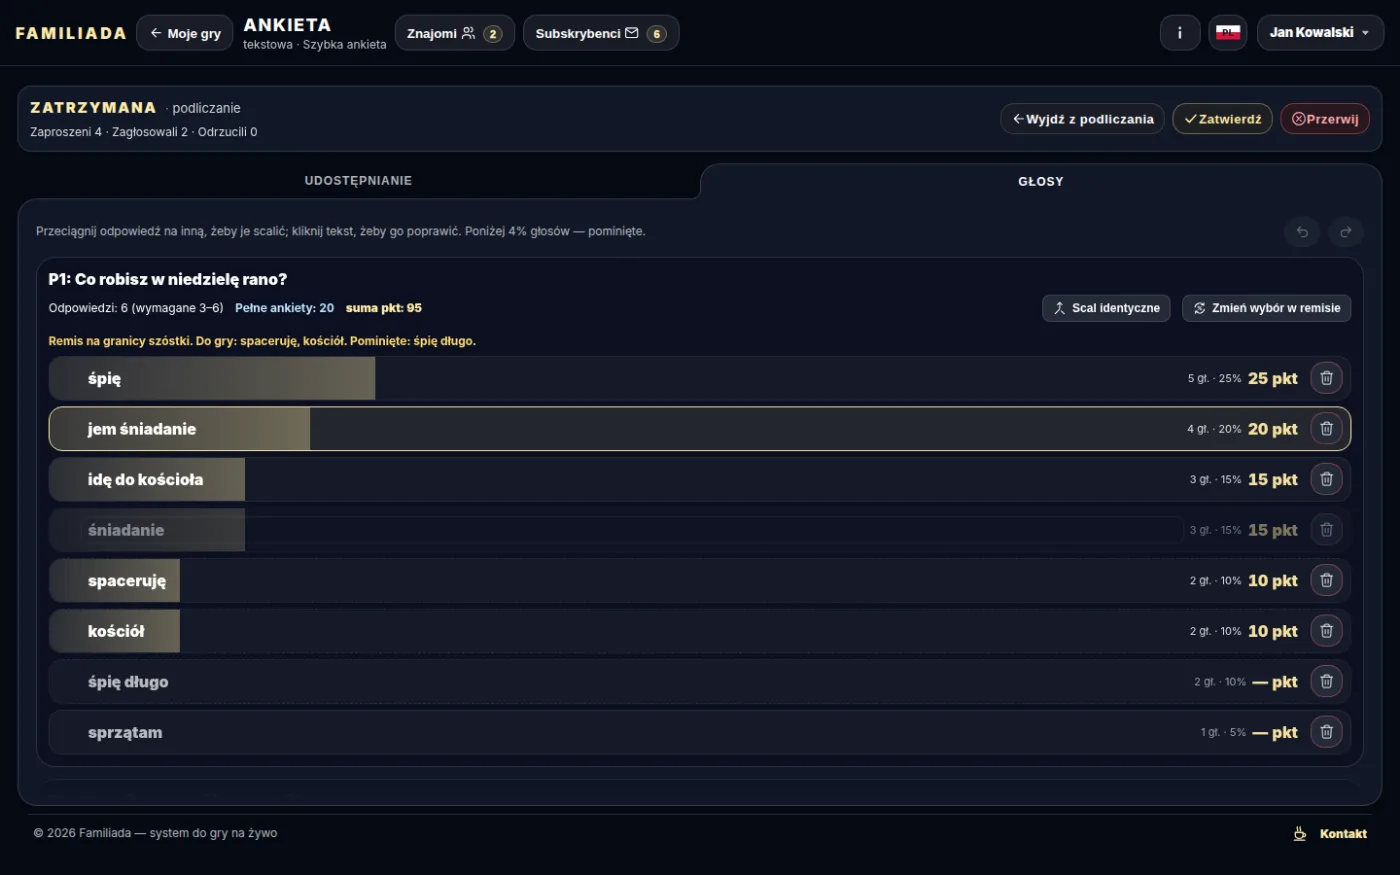Click Scal identyczne button

point(1106,308)
